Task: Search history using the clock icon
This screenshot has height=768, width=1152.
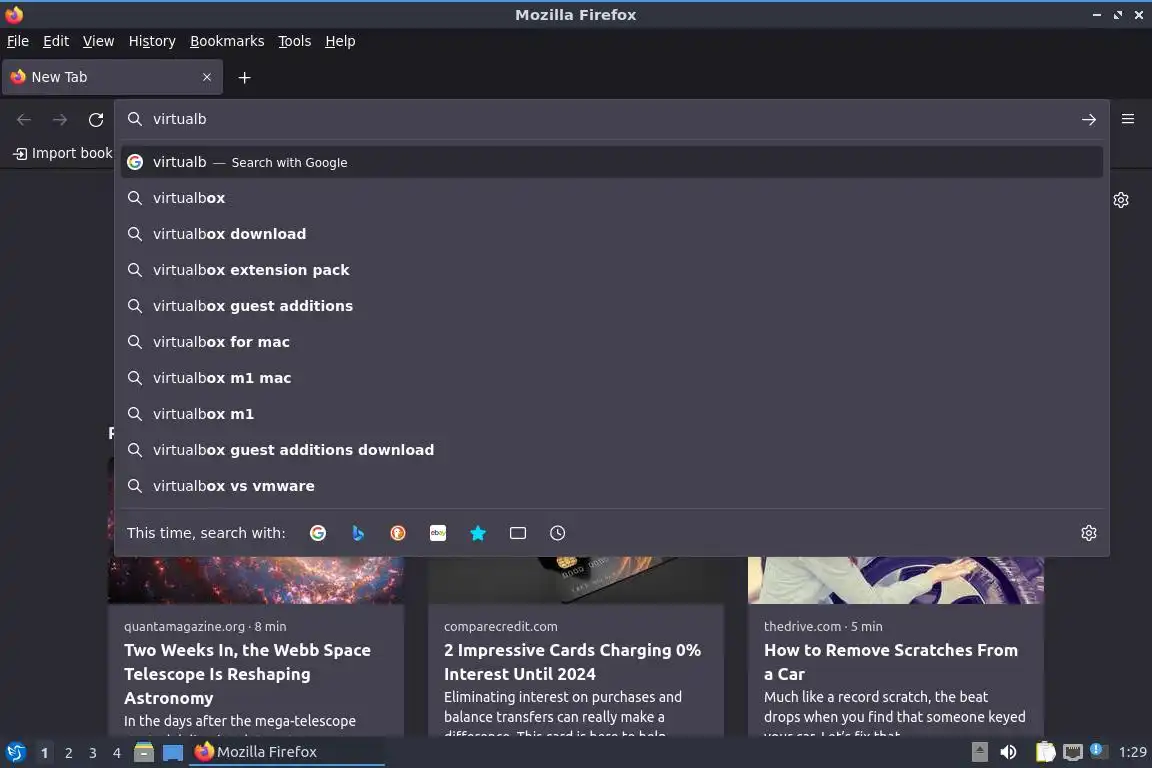Action: (x=558, y=533)
